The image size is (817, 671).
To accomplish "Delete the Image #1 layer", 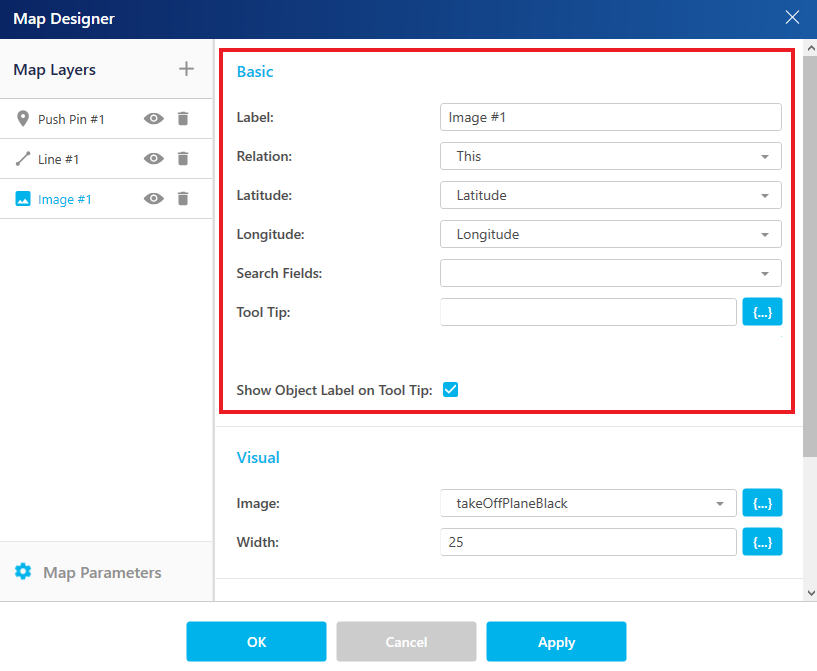I will [182, 198].
